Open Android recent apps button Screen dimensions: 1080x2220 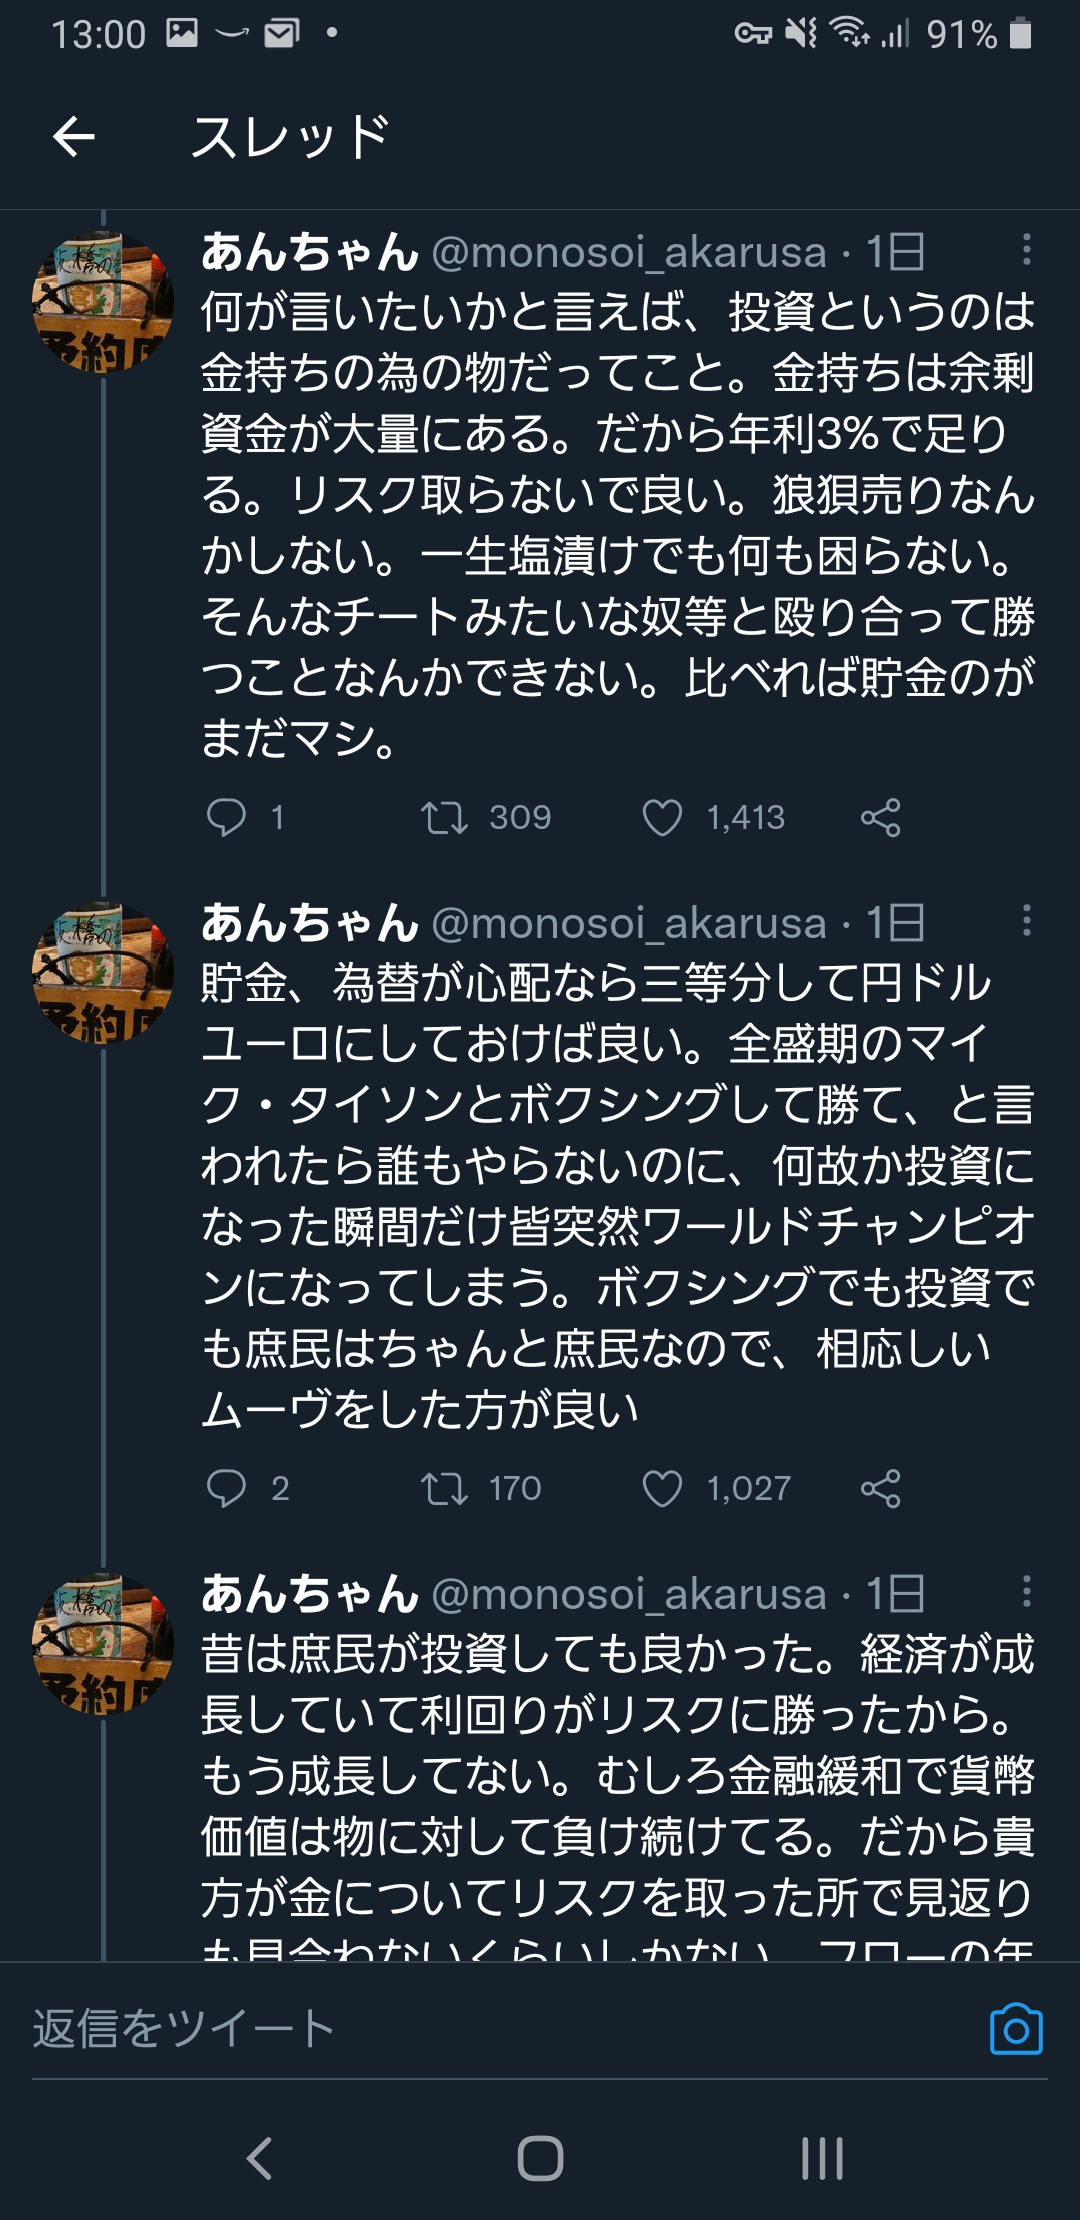pos(822,2158)
